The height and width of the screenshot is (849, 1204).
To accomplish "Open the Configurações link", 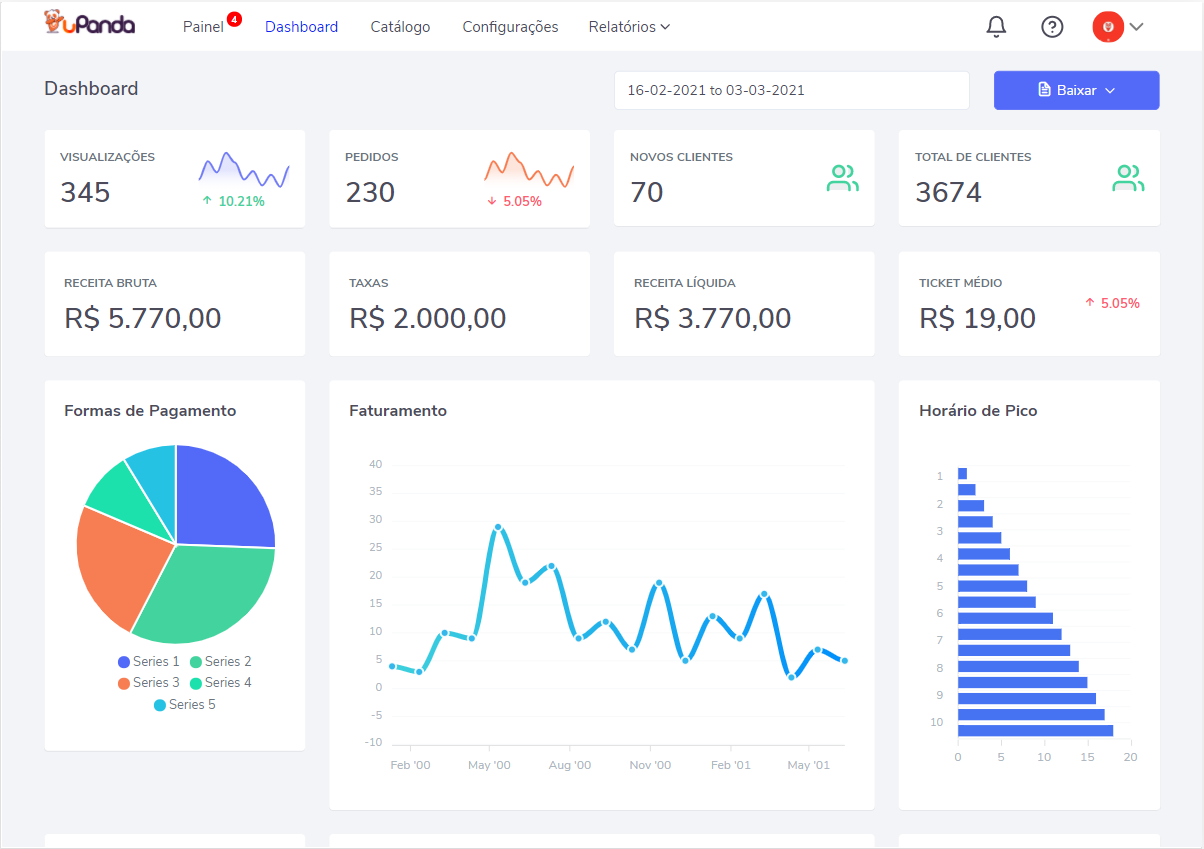I will (510, 27).
